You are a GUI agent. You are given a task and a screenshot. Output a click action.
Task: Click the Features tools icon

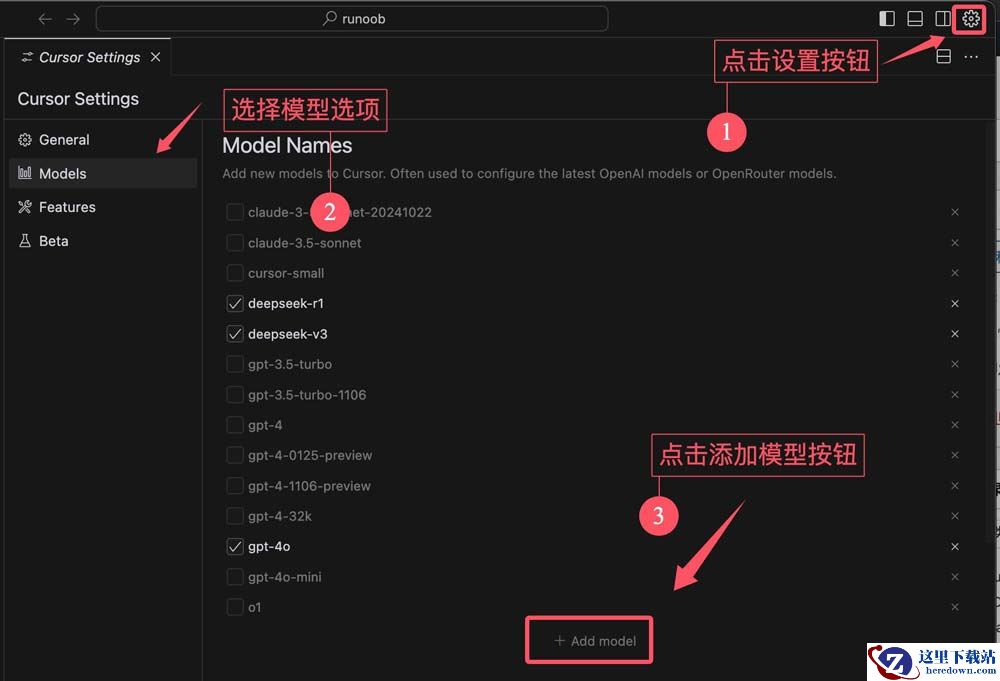[25, 207]
